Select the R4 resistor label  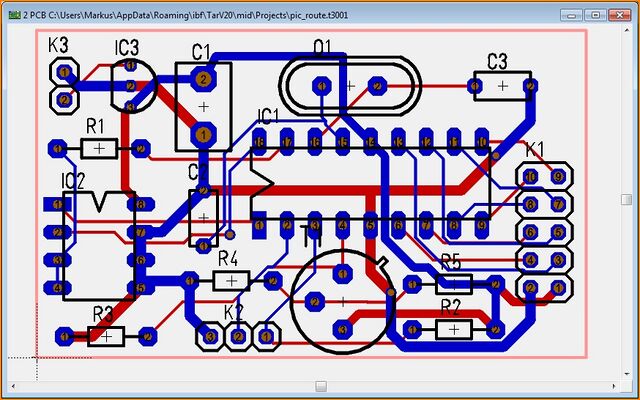point(228,259)
